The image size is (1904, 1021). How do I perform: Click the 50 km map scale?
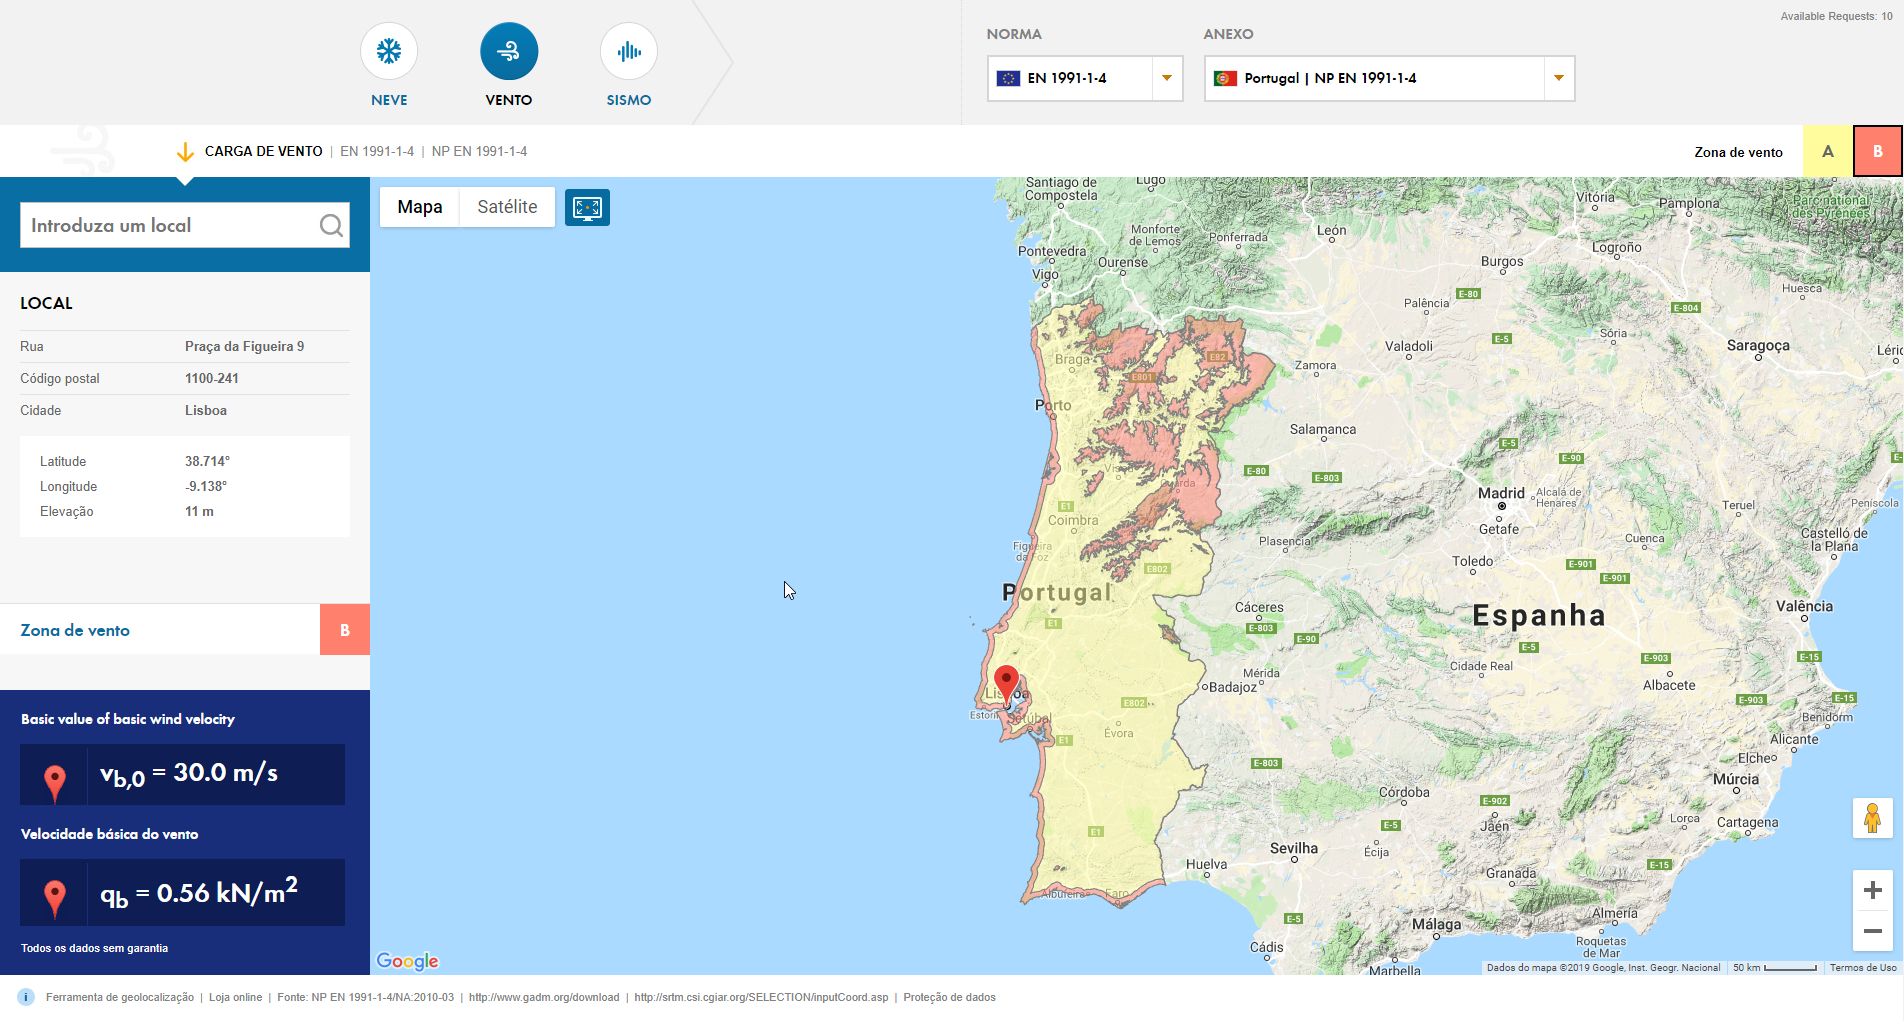click(1775, 968)
